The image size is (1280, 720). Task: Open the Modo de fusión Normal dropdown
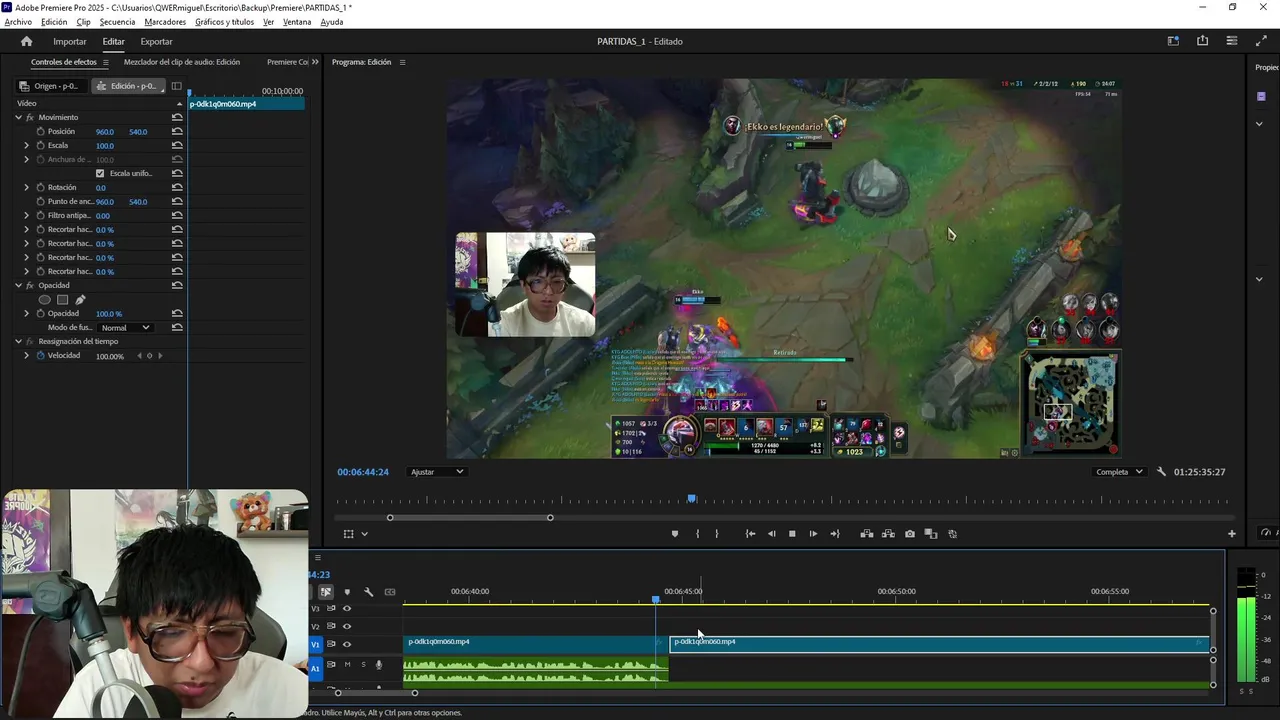pos(125,328)
